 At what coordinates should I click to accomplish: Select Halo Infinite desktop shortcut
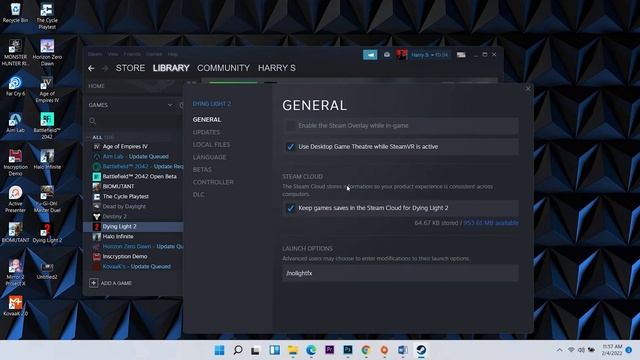click(47, 160)
